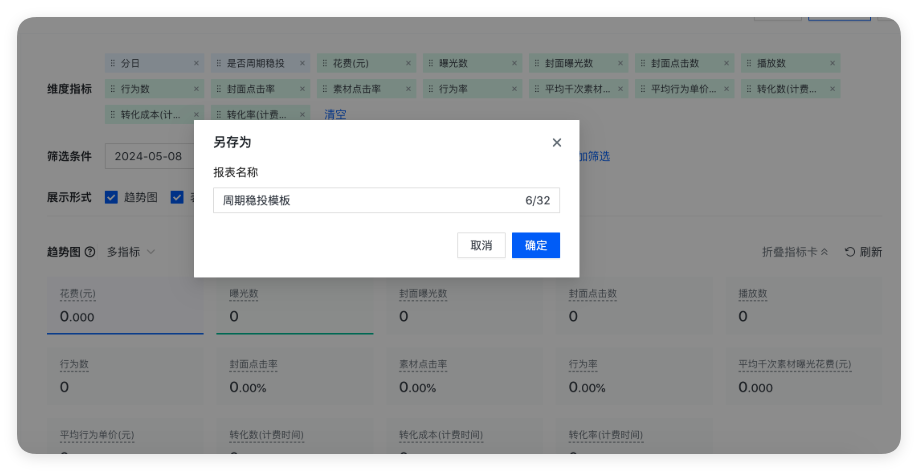The height and width of the screenshot is (471, 918).
Task: Remove the 封面曝光数 metric tag
Action: pyautogui.click(x=620, y=63)
